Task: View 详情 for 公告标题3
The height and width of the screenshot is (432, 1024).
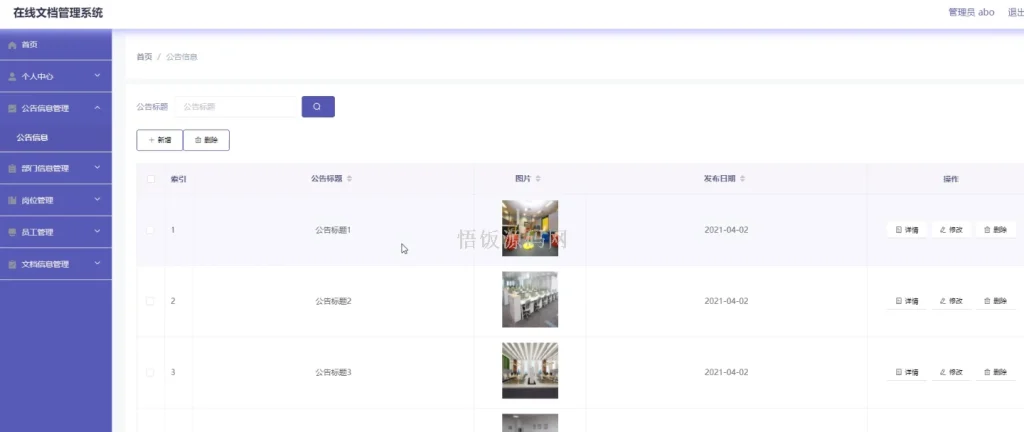Action: pyautogui.click(x=906, y=372)
